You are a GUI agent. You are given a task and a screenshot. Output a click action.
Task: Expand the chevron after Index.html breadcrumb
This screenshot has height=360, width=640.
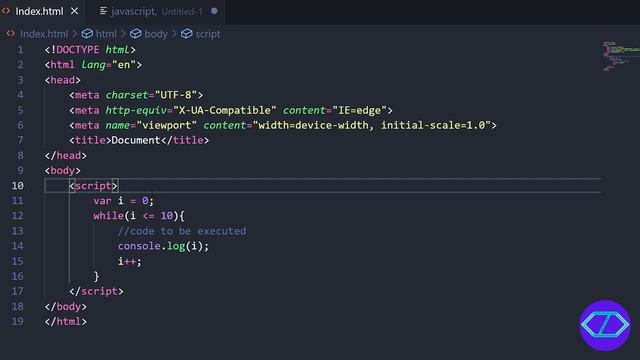[x=75, y=34]
